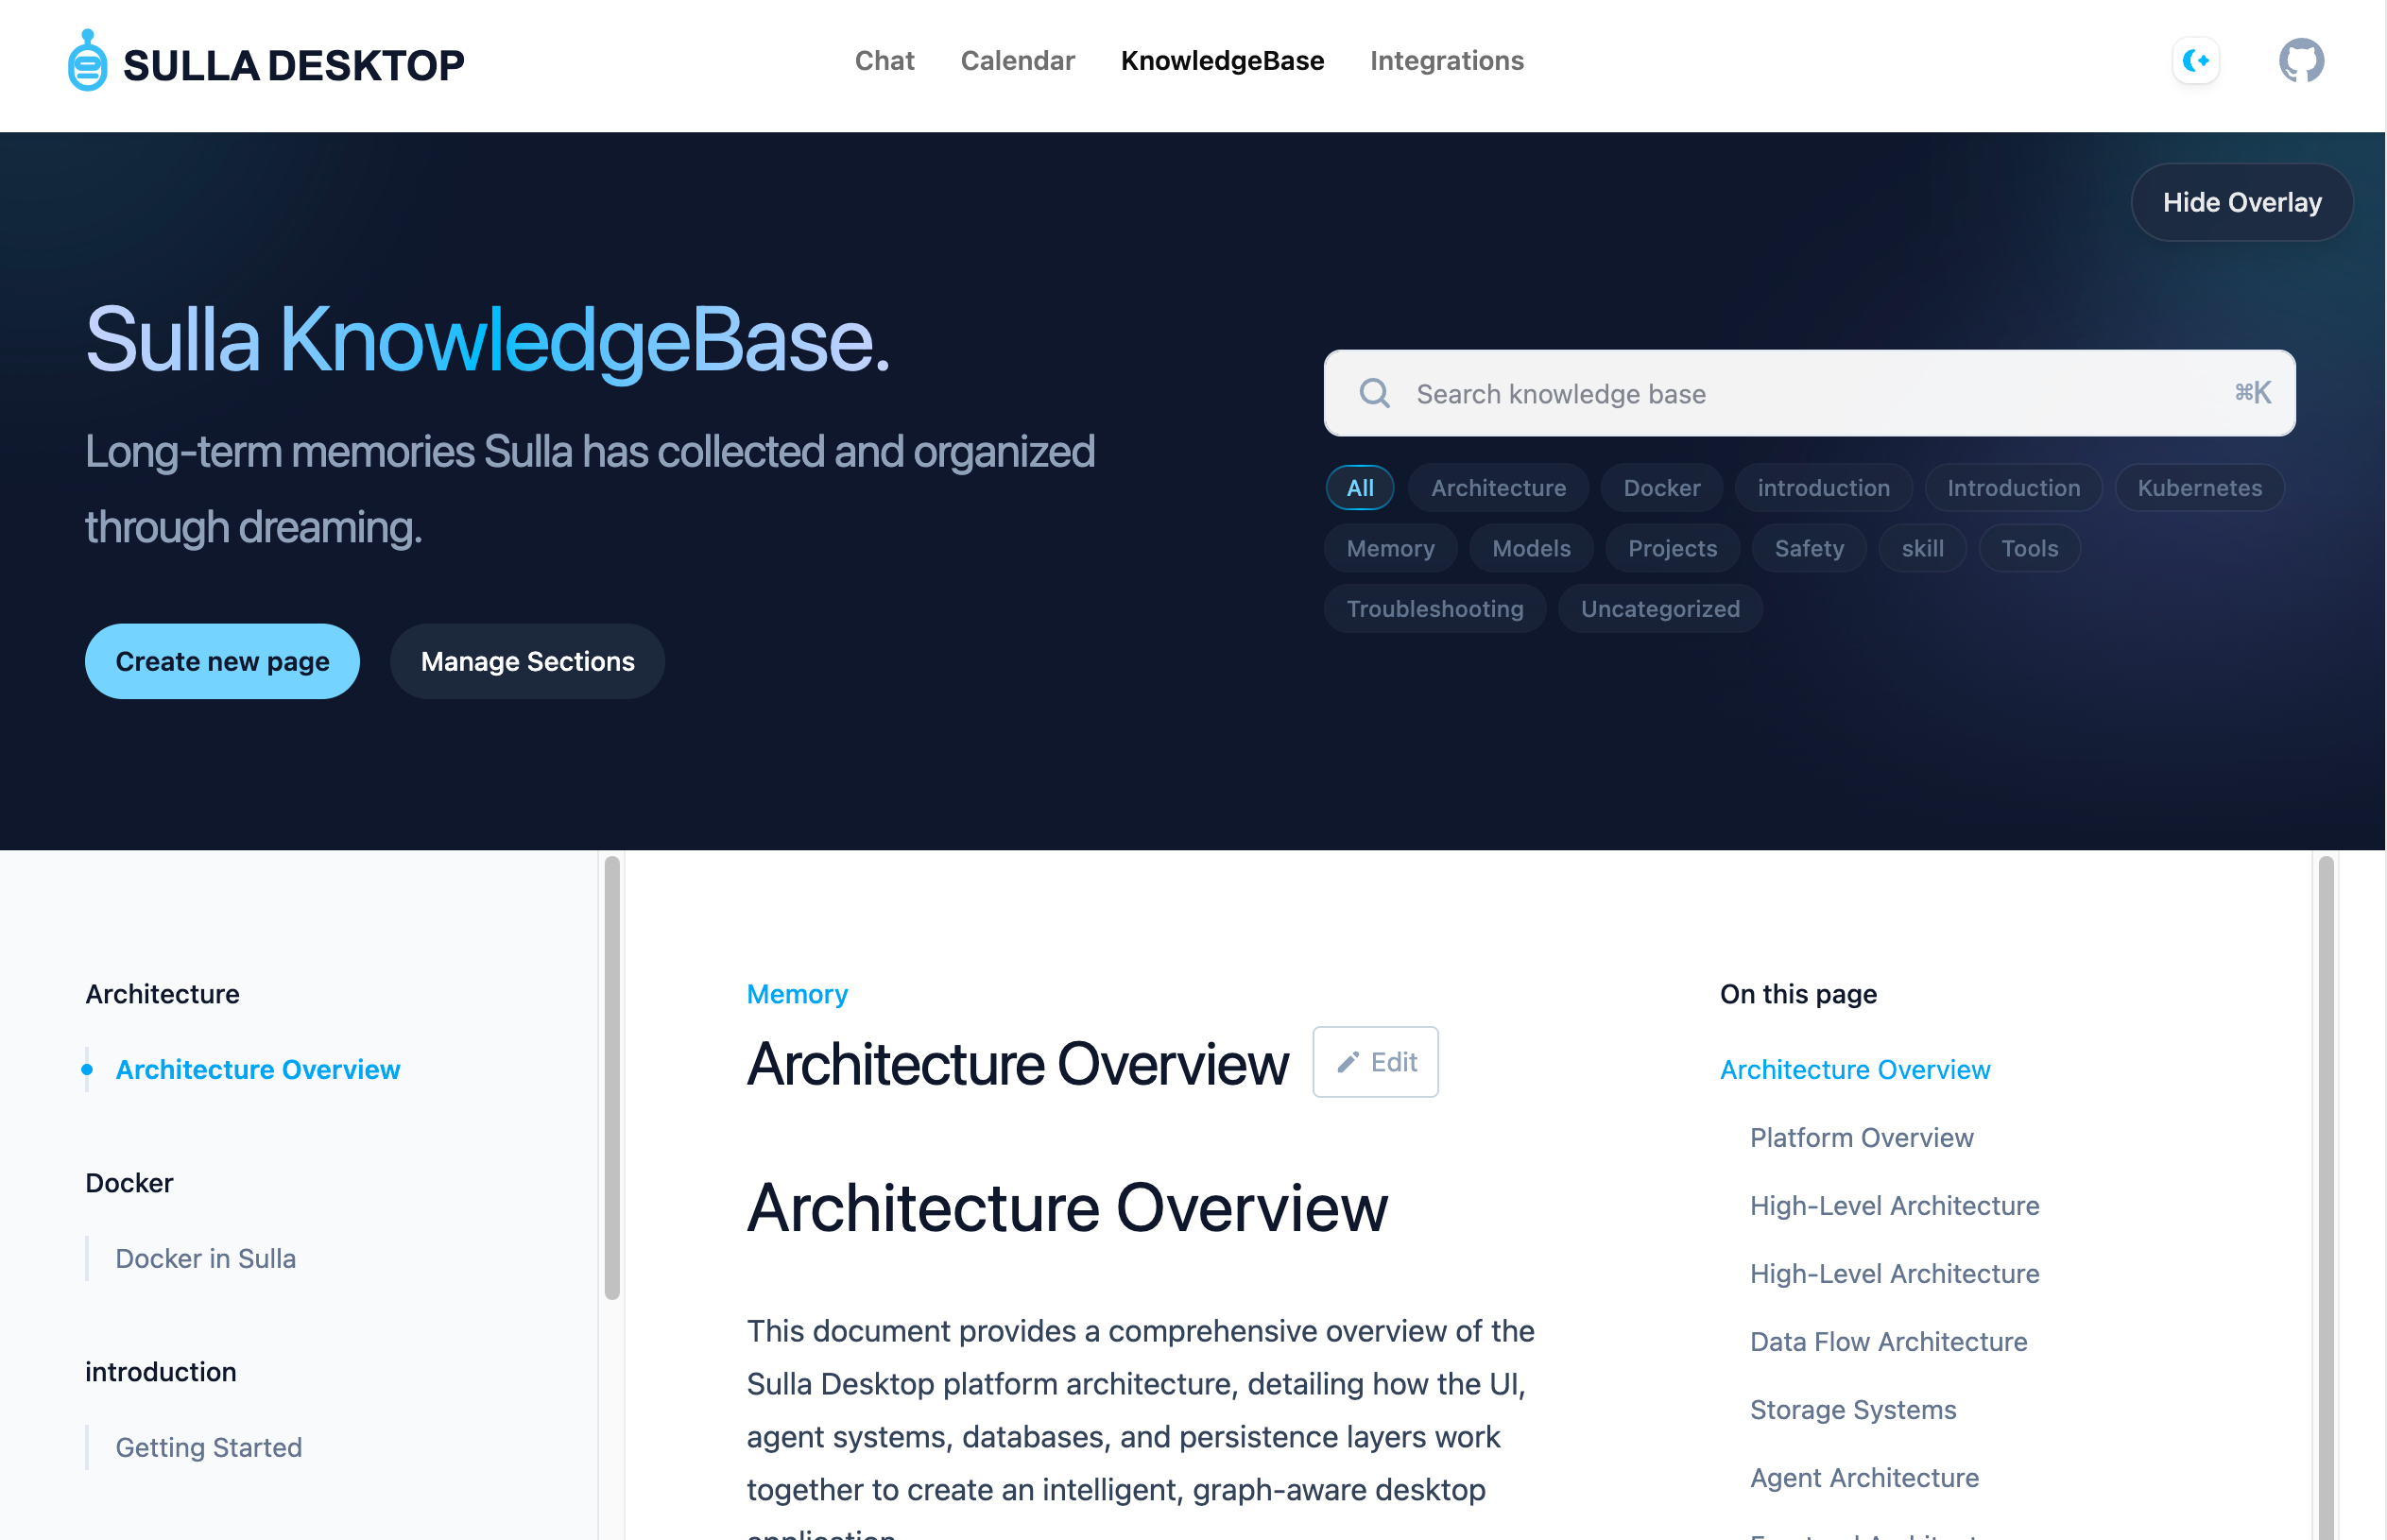Expand the introduction sidebar section
Image resolution: width=2387 pixels, height=1540 pixels.
160,1371
